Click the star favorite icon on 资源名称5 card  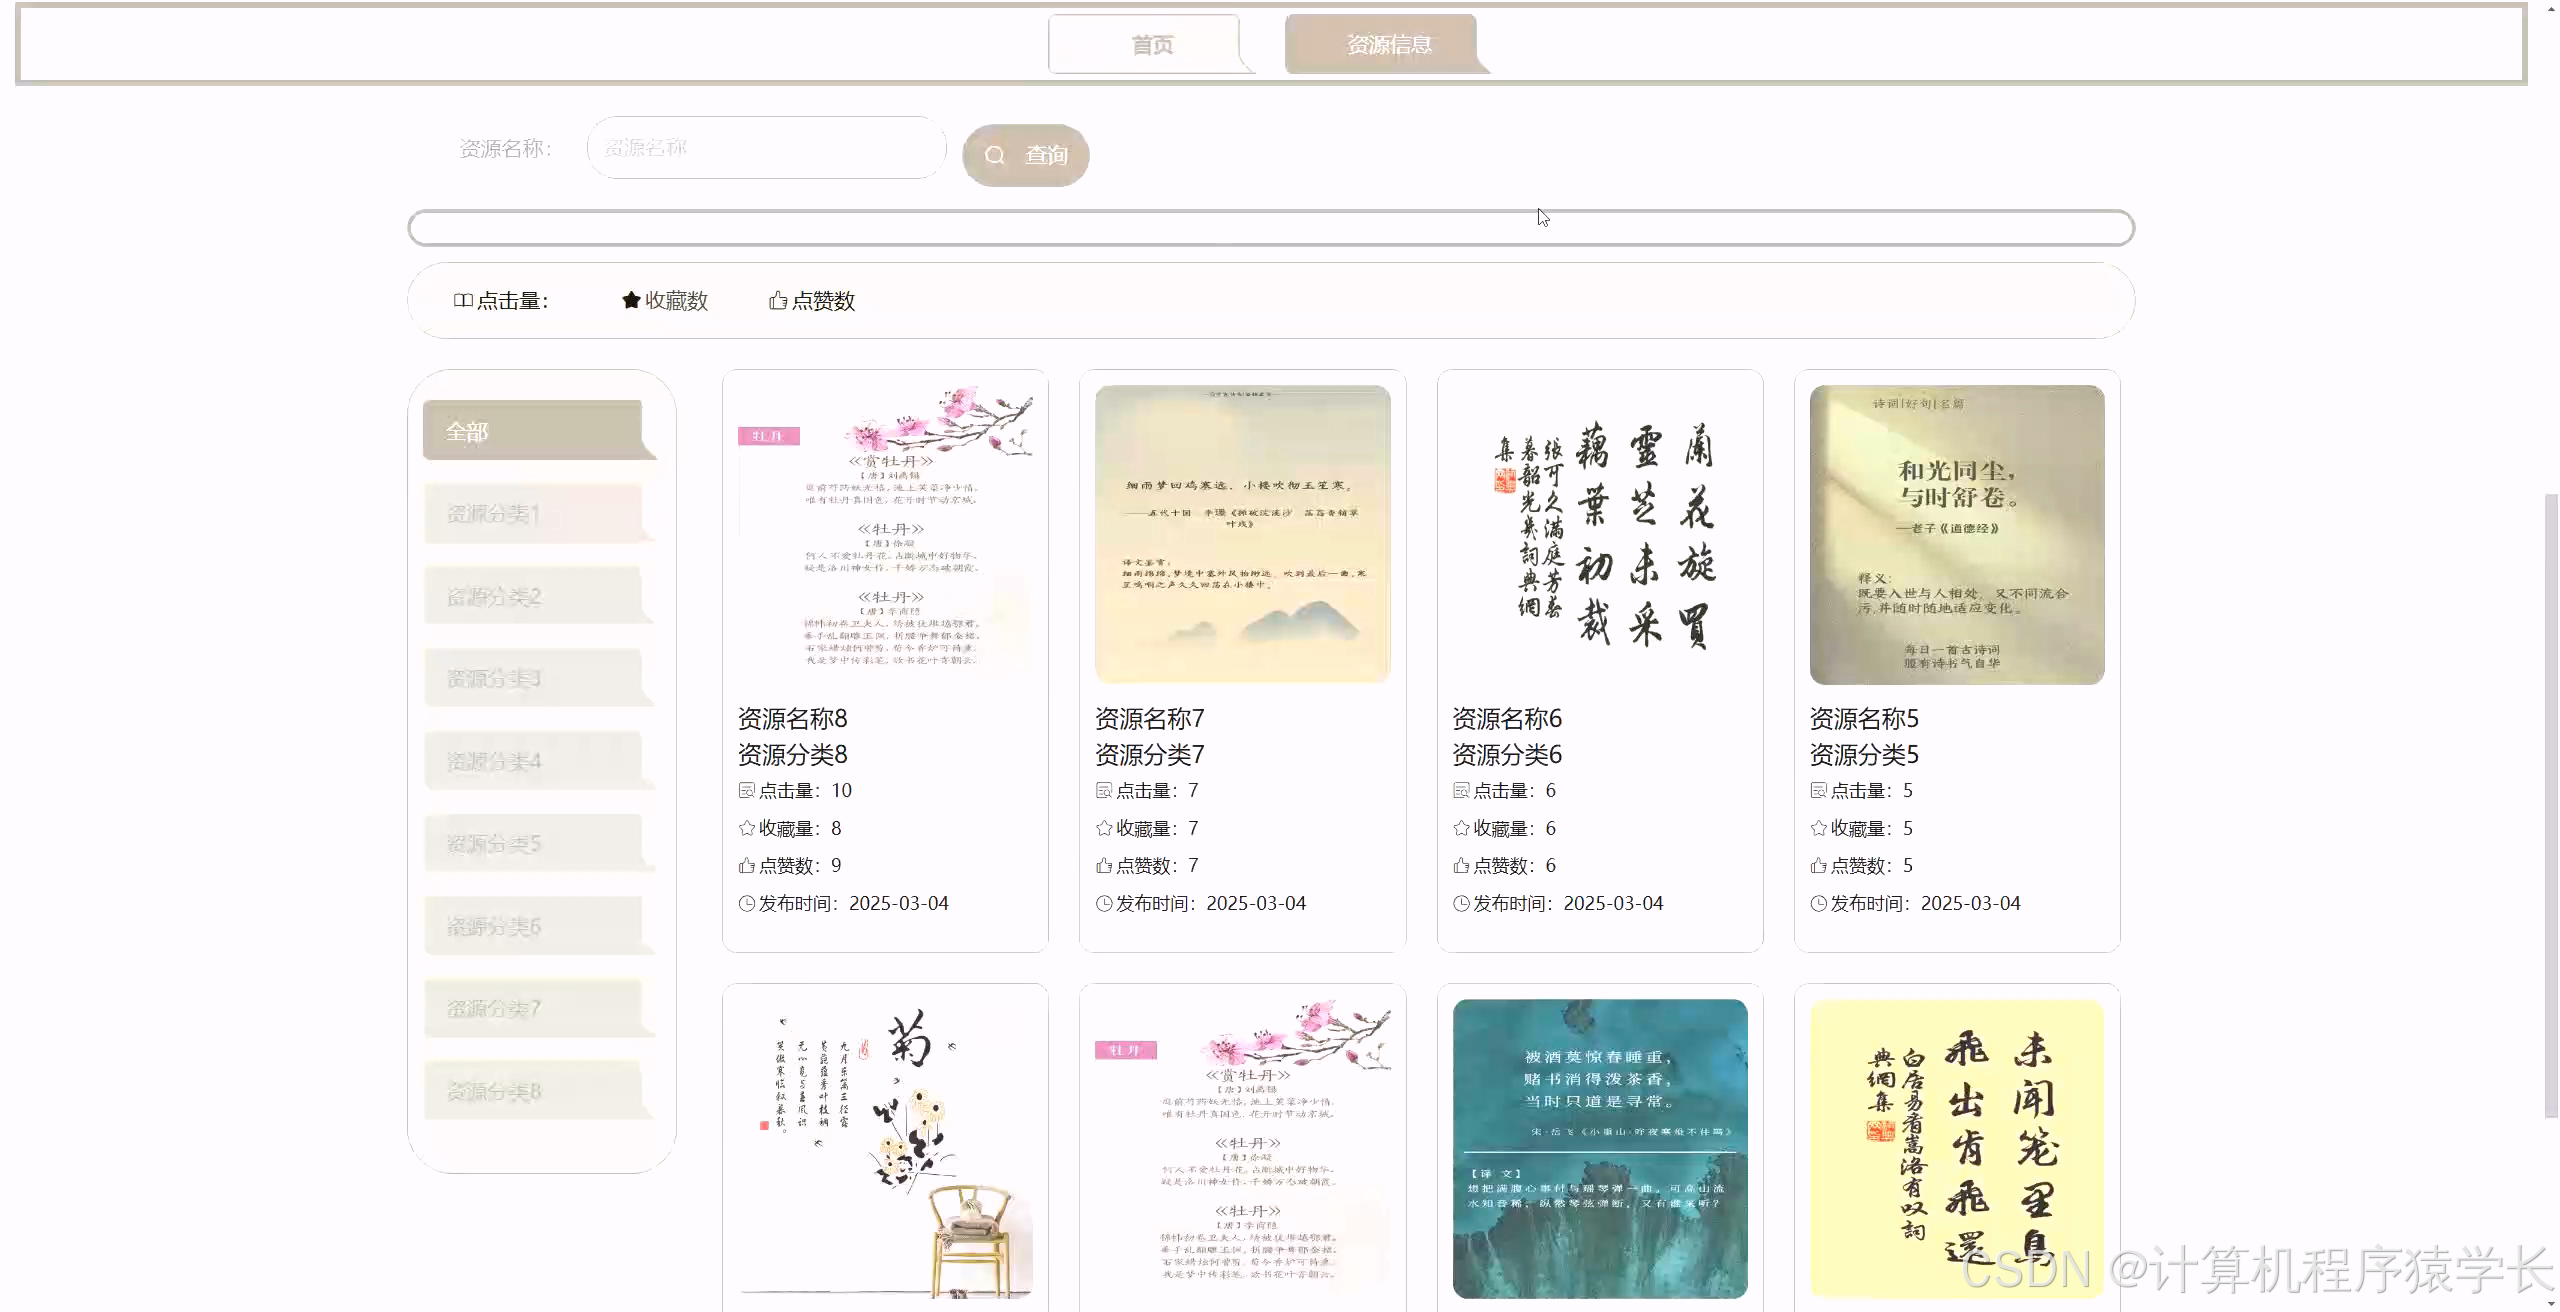tap(1818, 828)
